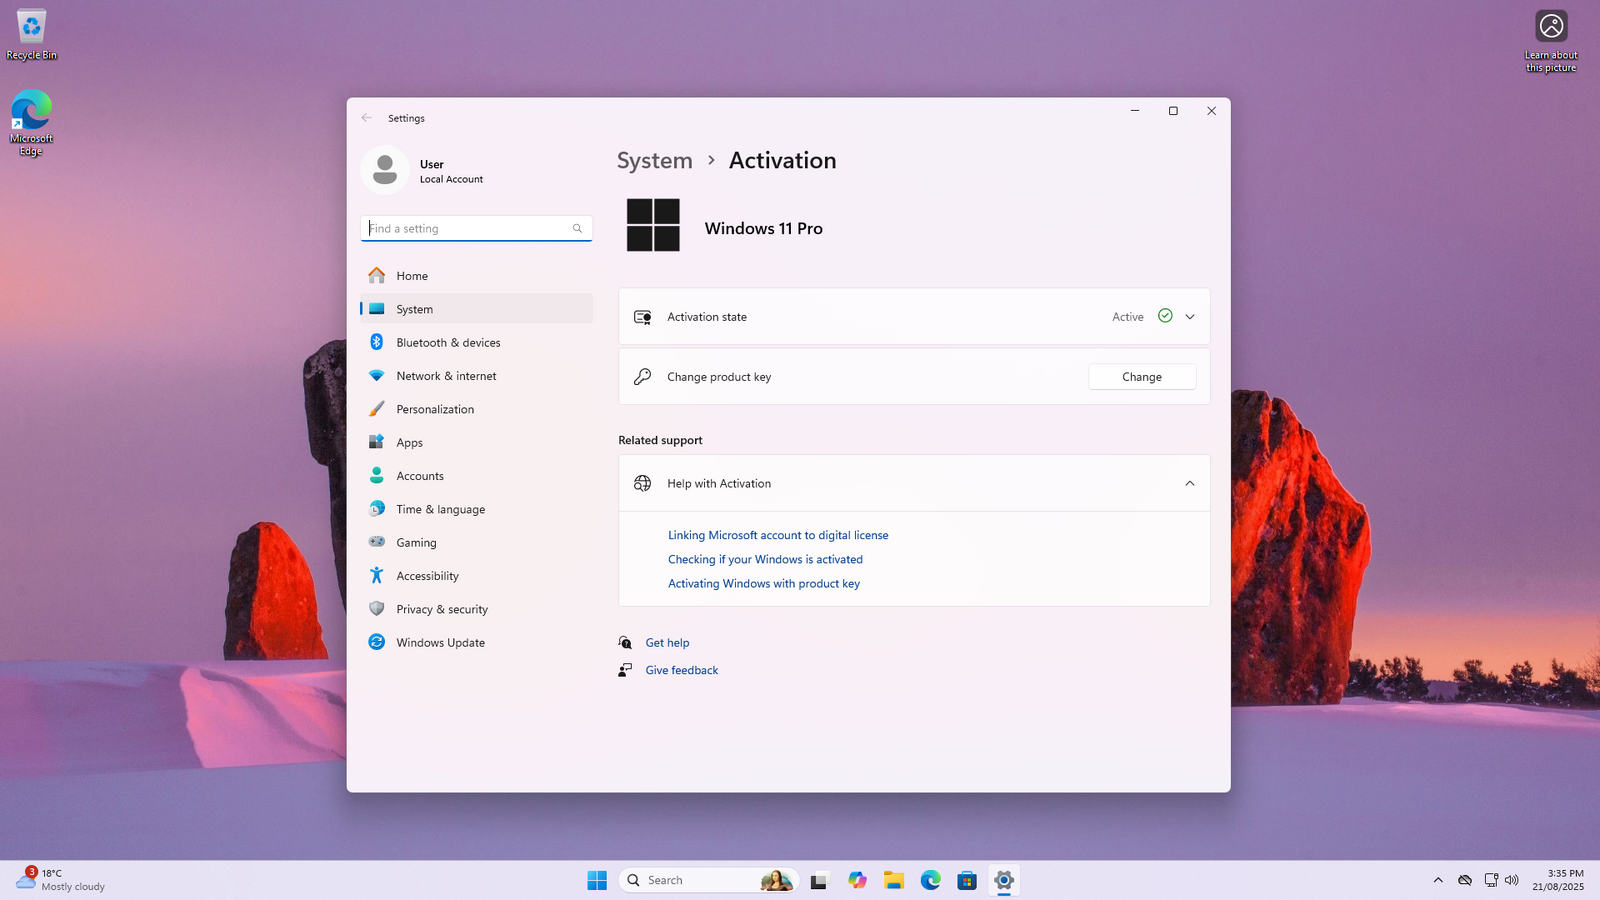The image size is (1600, 900).
Task: Click the User Local Account name
Action: 451,171
